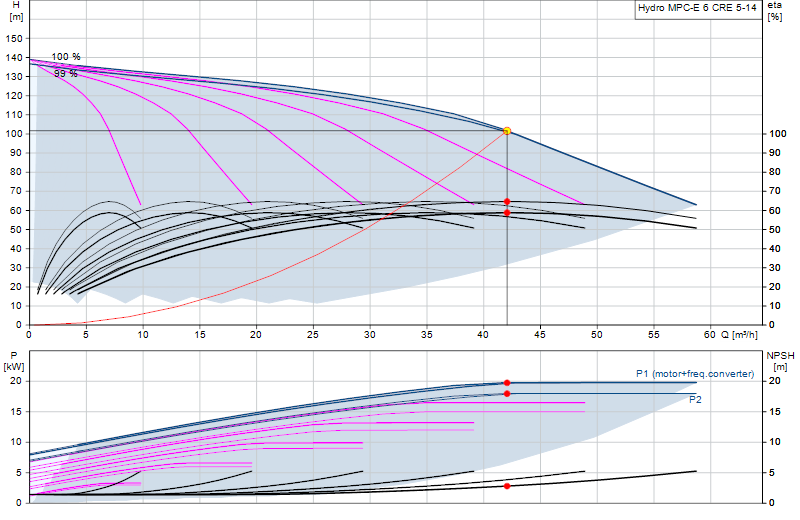
Task: Click the 'P1 (motor+freq.converter)' legend label
Action: tap(695, 374)
